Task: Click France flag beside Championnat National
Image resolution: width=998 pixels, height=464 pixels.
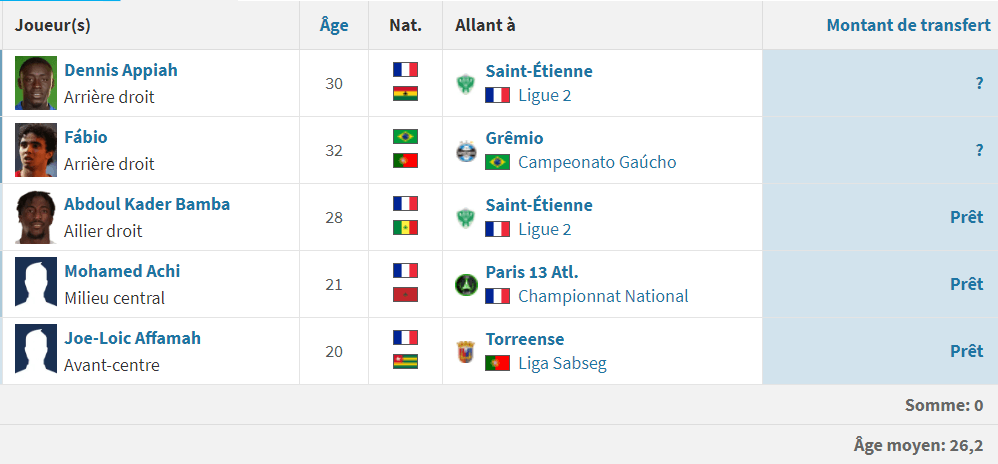Action: (497, 296)
